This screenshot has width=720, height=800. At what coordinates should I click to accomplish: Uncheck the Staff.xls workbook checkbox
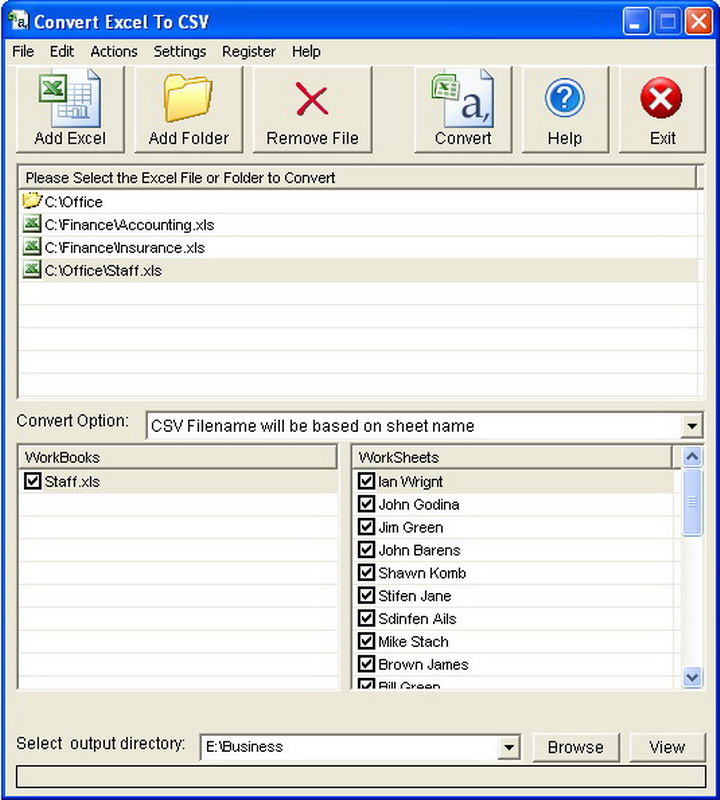tap(32, 481)
